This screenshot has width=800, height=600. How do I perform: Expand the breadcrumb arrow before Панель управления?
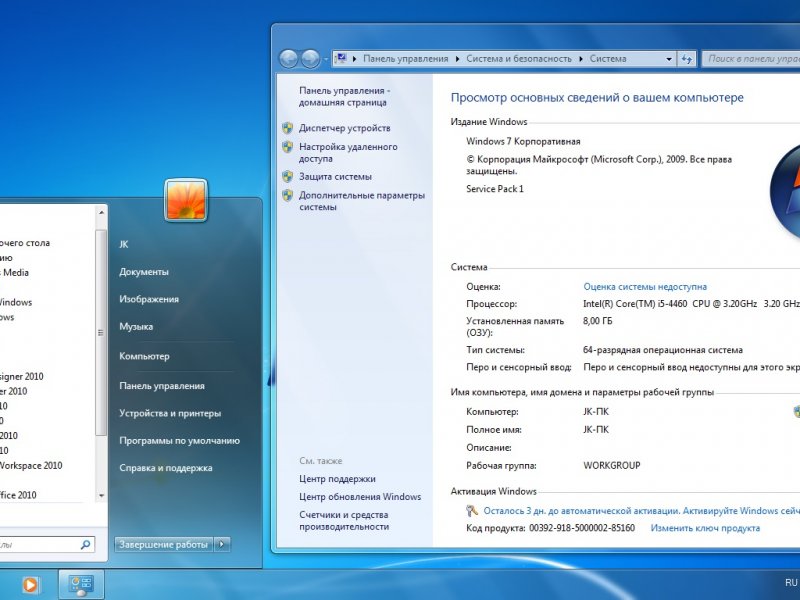tap(355, 59)
